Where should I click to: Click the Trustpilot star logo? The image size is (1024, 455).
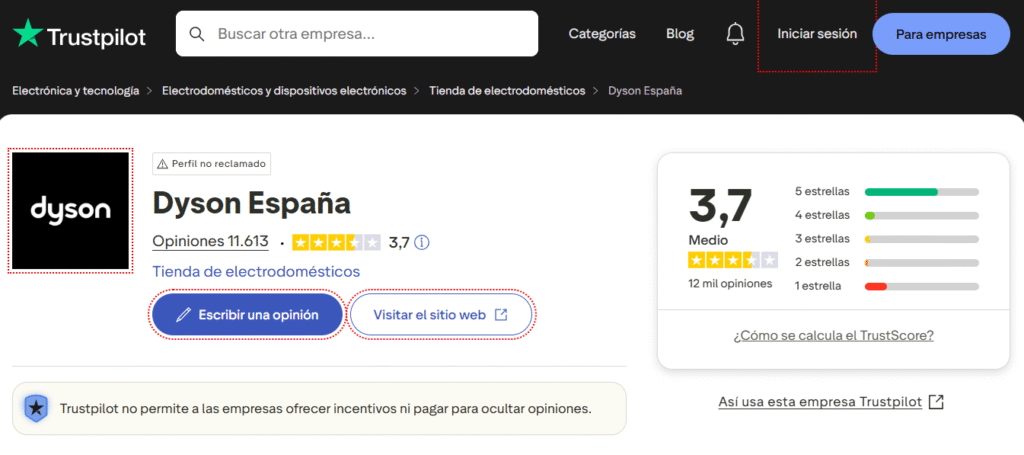pyautogui.click(x=28, y=35)
